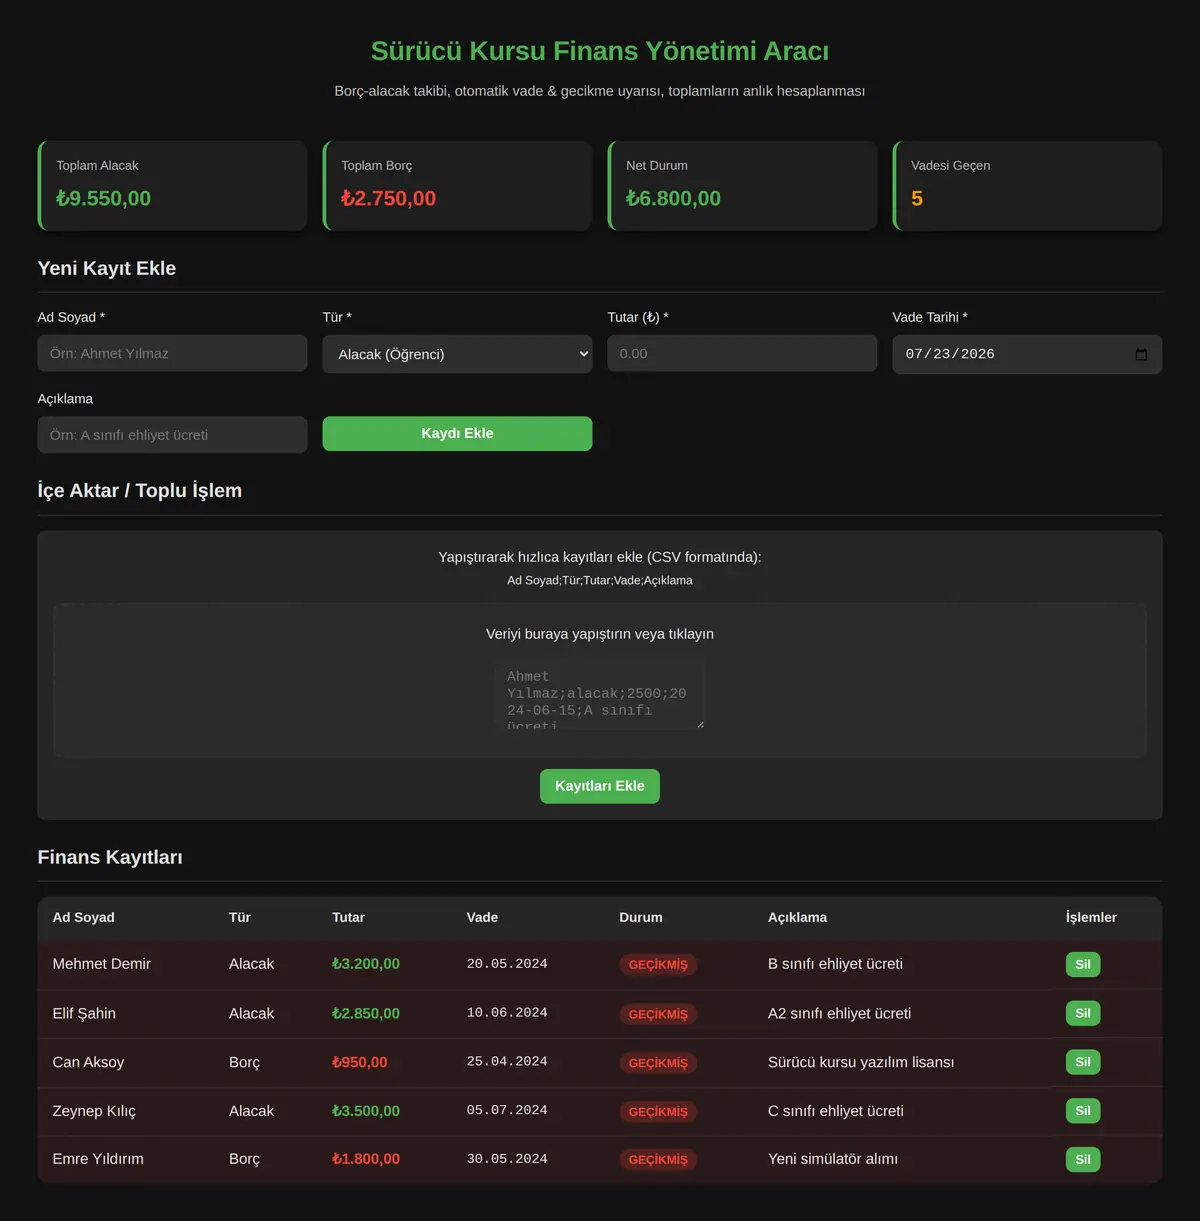The image size is (1200, 1221).
Task: Click the Toplam Borç summary card
Action: [457, 185]
